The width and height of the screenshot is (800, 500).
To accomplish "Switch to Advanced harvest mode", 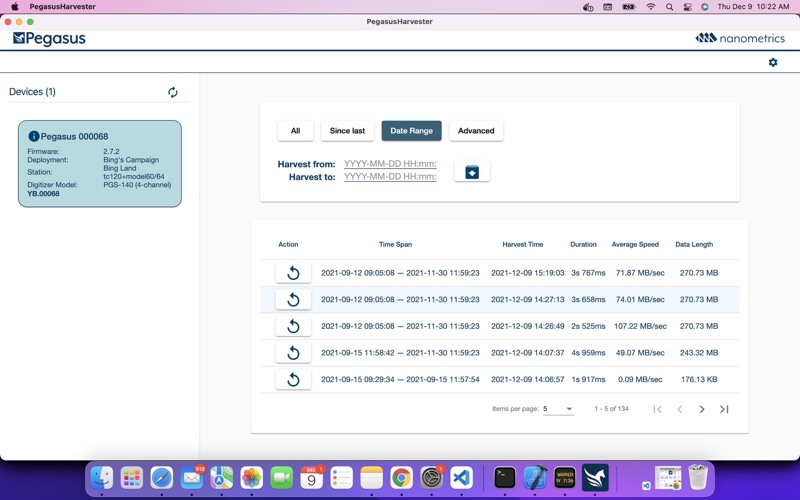I will (476, 131).
